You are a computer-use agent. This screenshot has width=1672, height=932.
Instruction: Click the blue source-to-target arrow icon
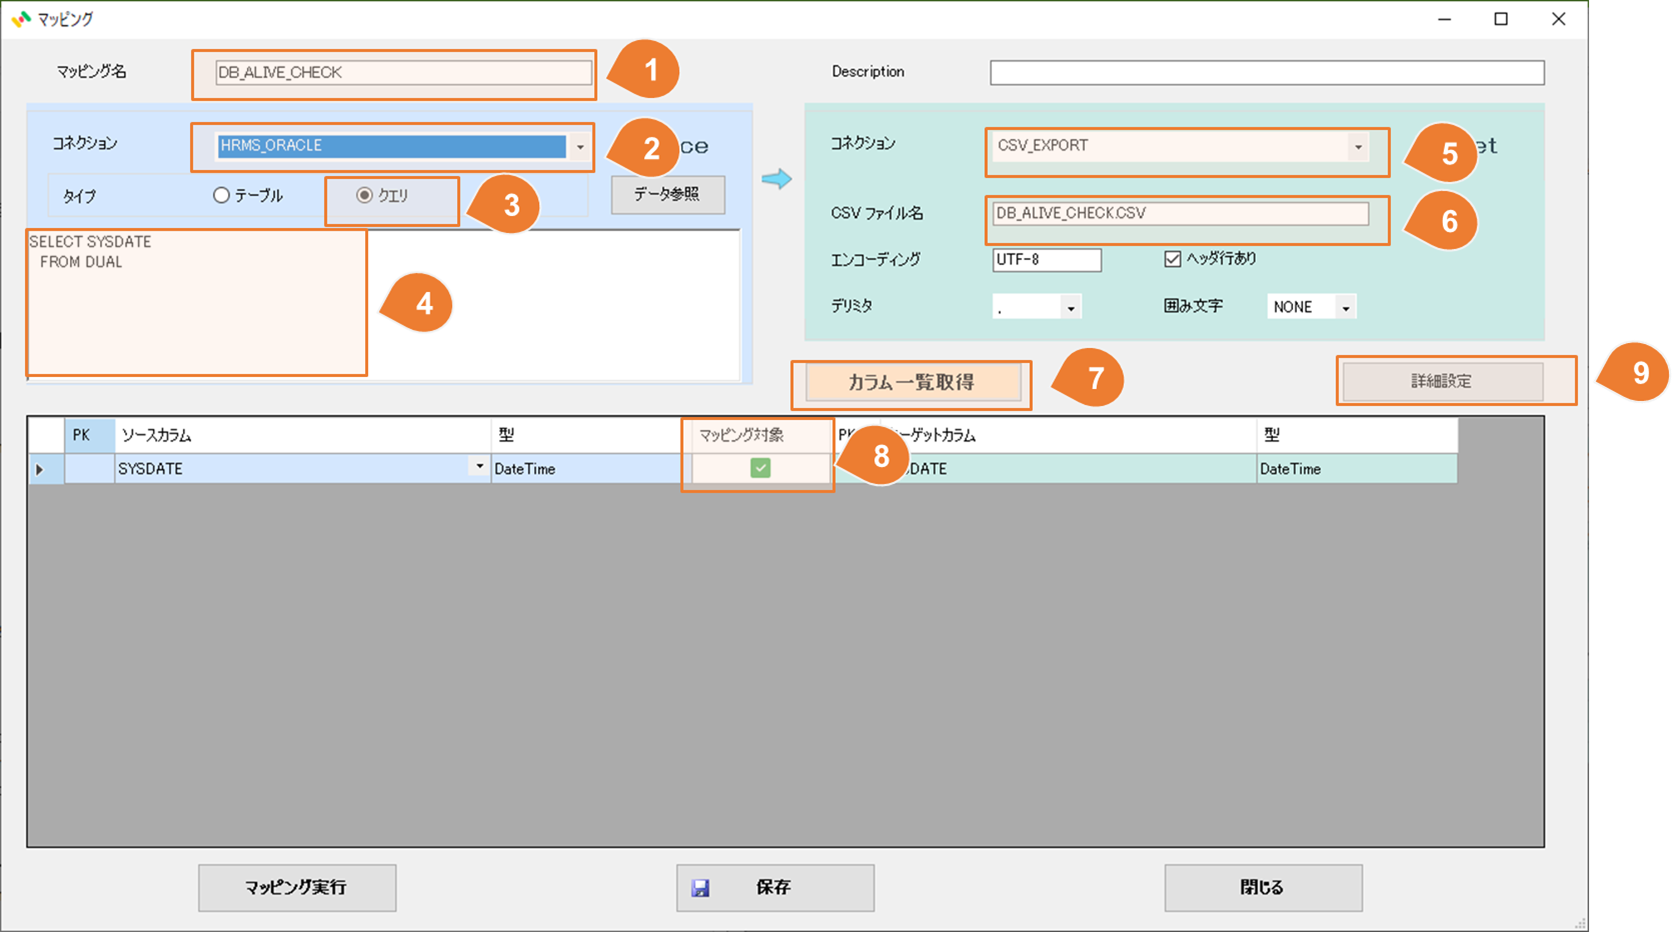pos(776,179)
